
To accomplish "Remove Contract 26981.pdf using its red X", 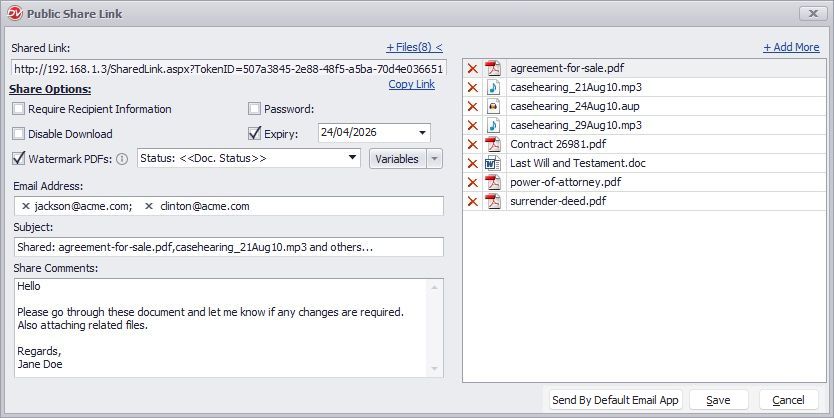I will click(472, 145).
